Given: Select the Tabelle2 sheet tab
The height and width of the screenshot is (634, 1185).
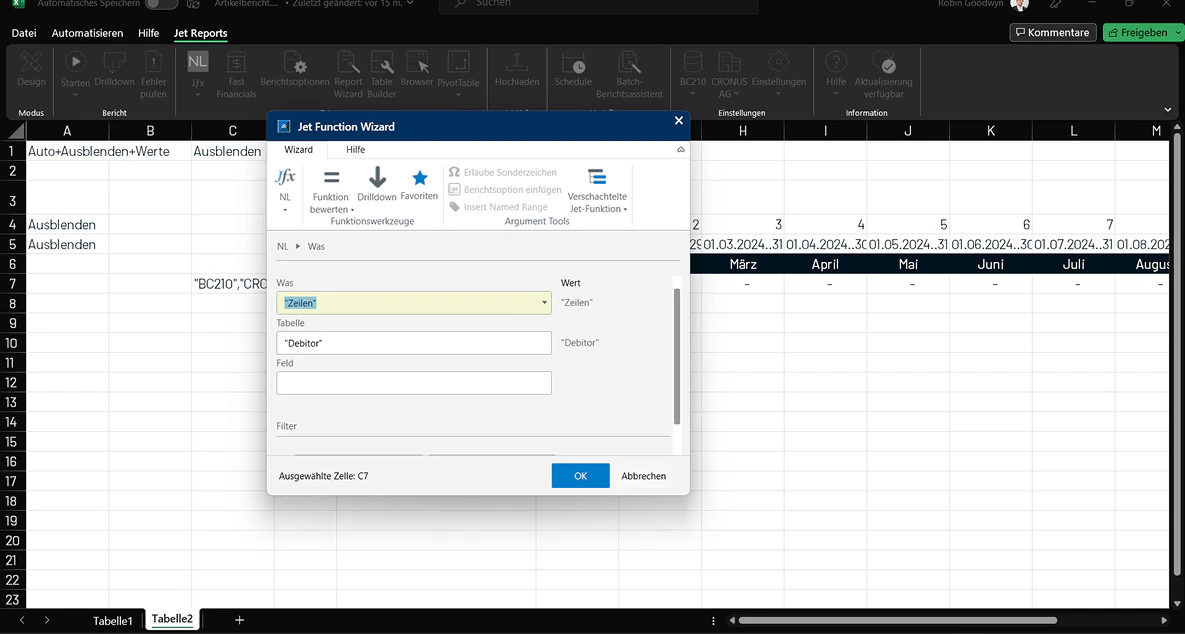Looking at the screenshot, I should [x=172, y=619].
